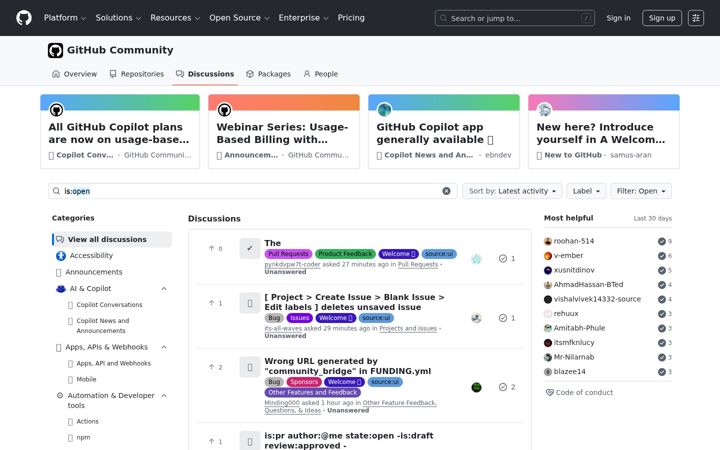Click the 'Other Features and Feedback' label
Screen dimensions: 720x450
[x=313, y=393]
